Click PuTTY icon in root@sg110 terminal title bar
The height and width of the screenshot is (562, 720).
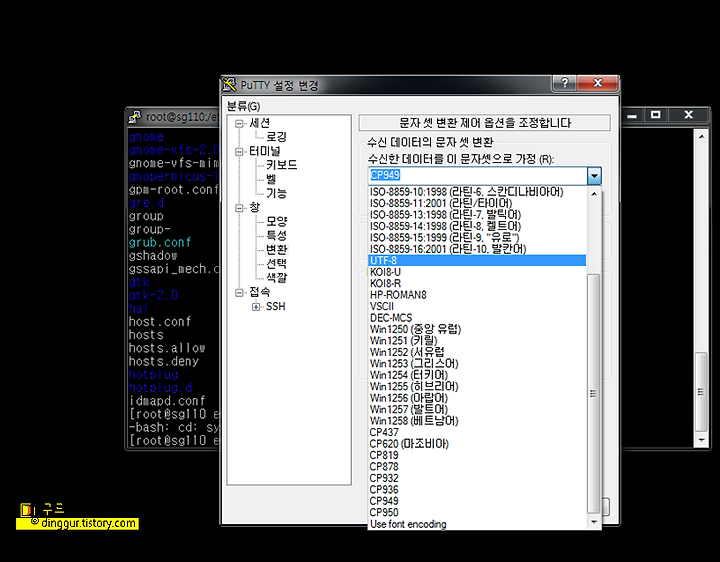pos(135,117)
